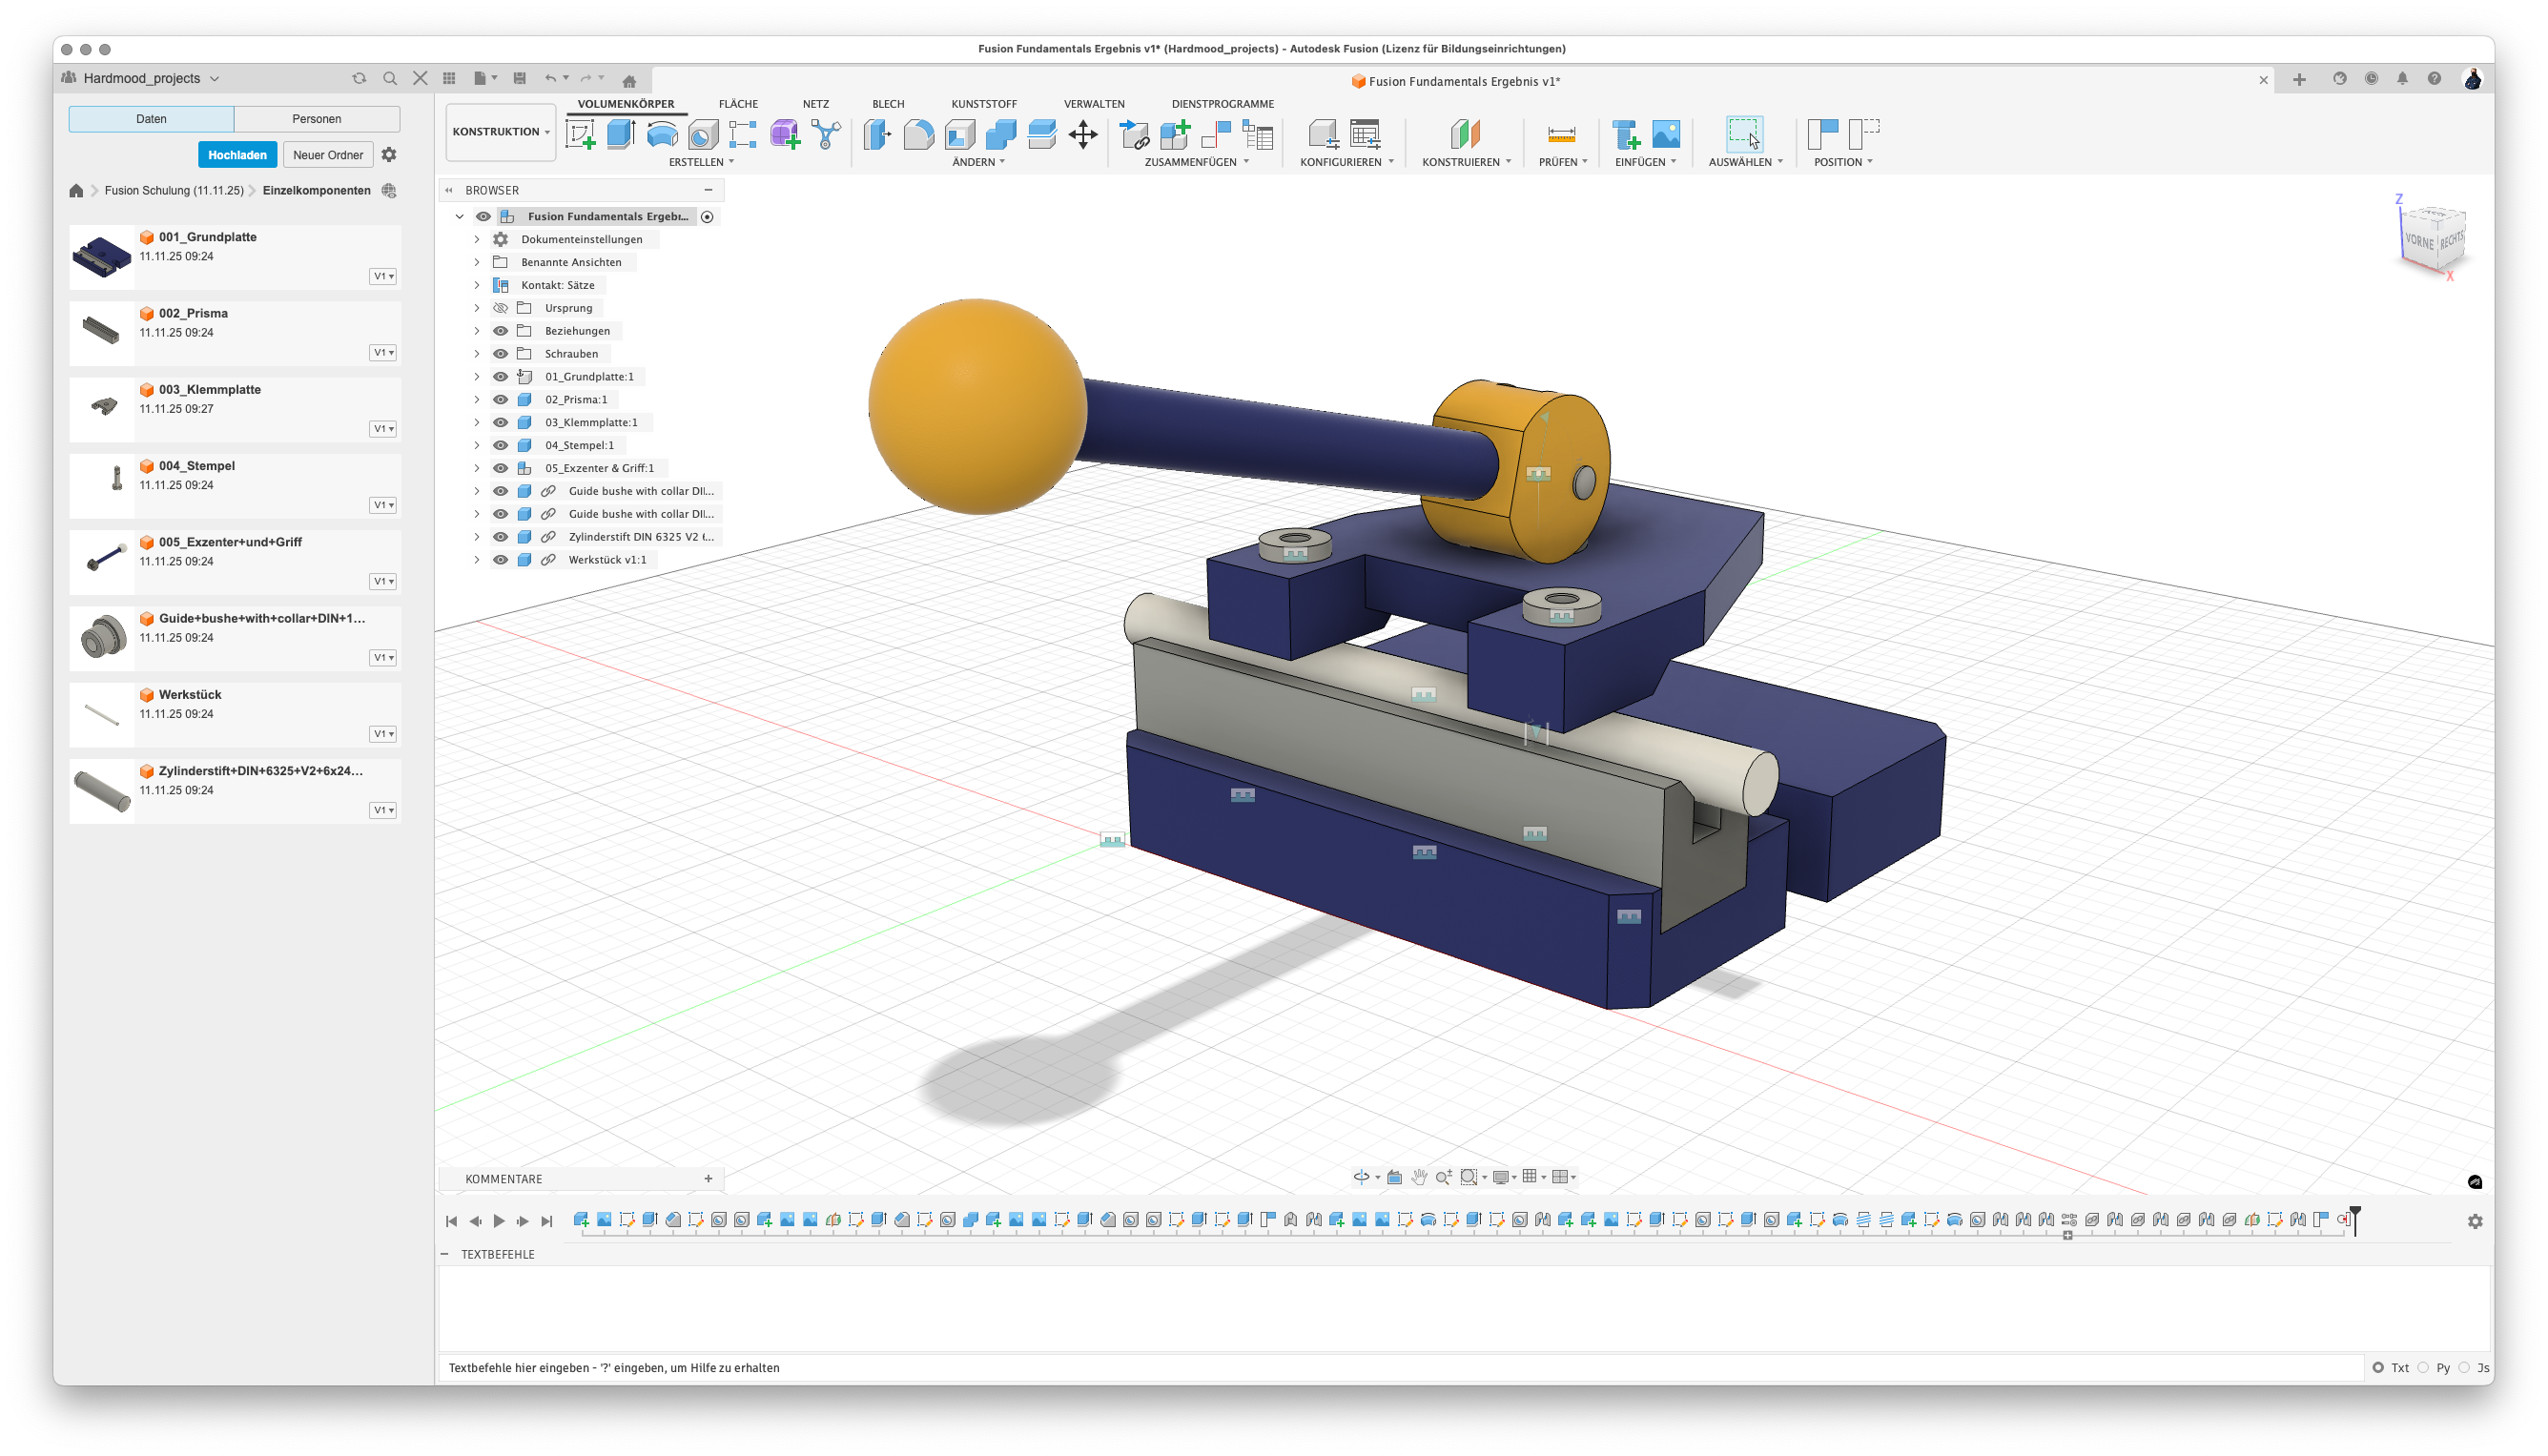The height and width of the screenshot is (1456, 2548).
Task: Select the Revolve tool icon
Action: tap(662, 134)
